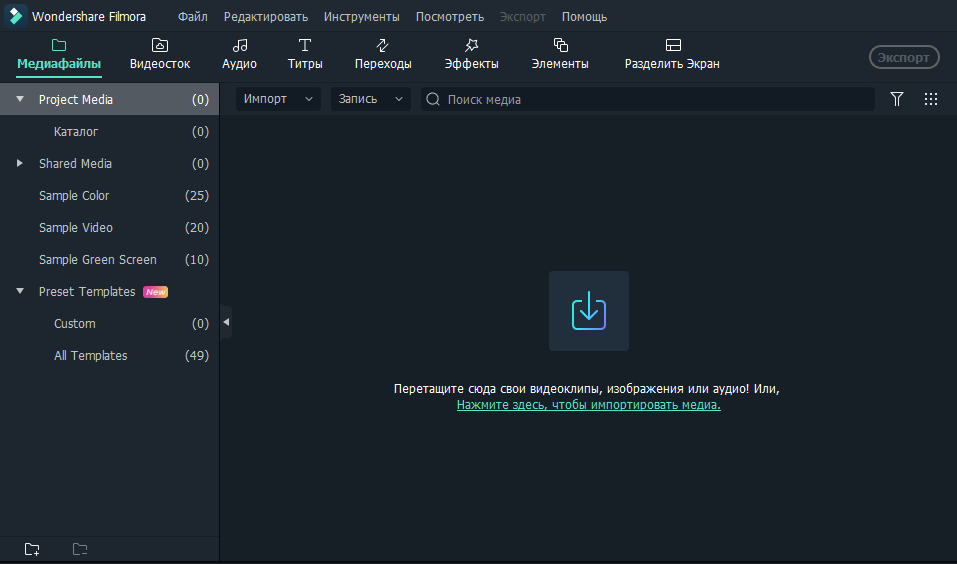The width and height of the screenshot is (957, 564).
Task: Click the magnifier search icon
Action: point(433,99)
